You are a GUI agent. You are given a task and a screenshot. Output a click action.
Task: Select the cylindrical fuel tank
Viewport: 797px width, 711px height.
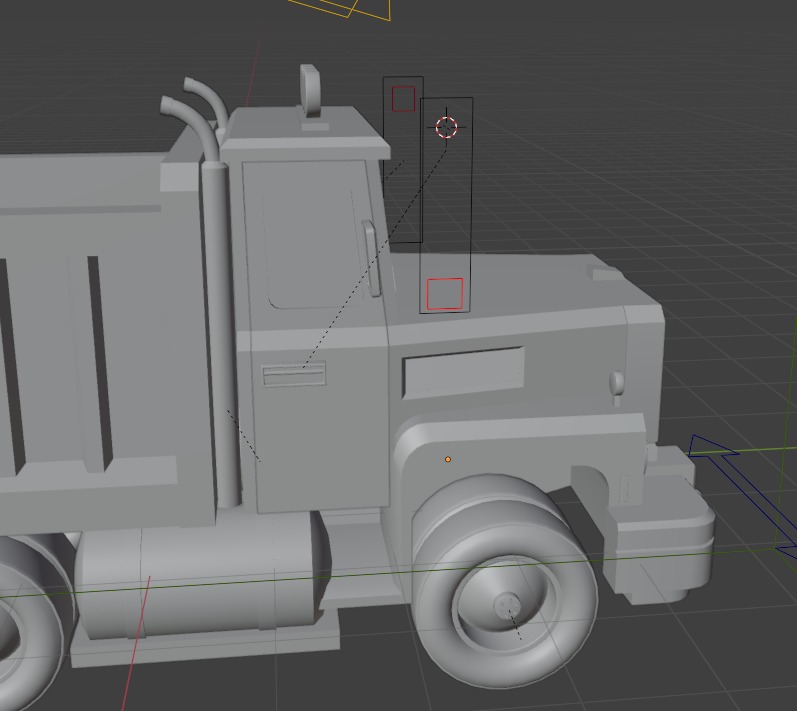[x=201, y=577]
